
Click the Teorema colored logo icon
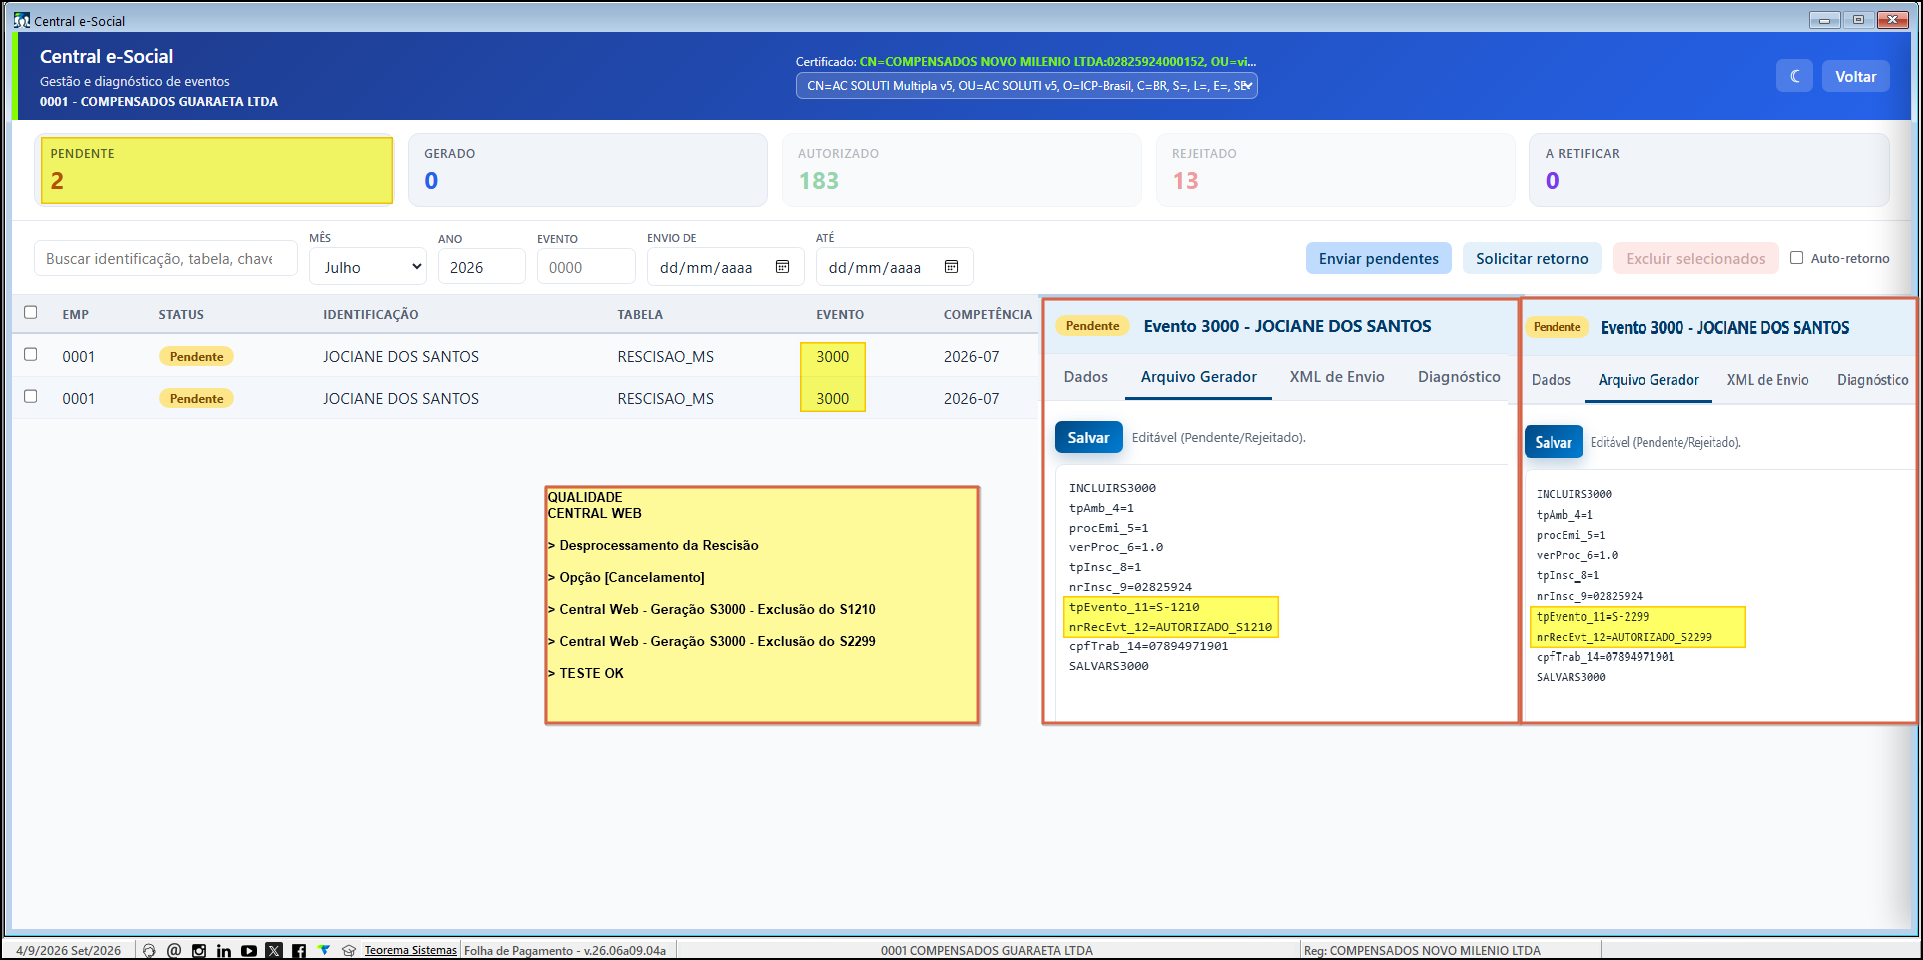click(324, 950)
